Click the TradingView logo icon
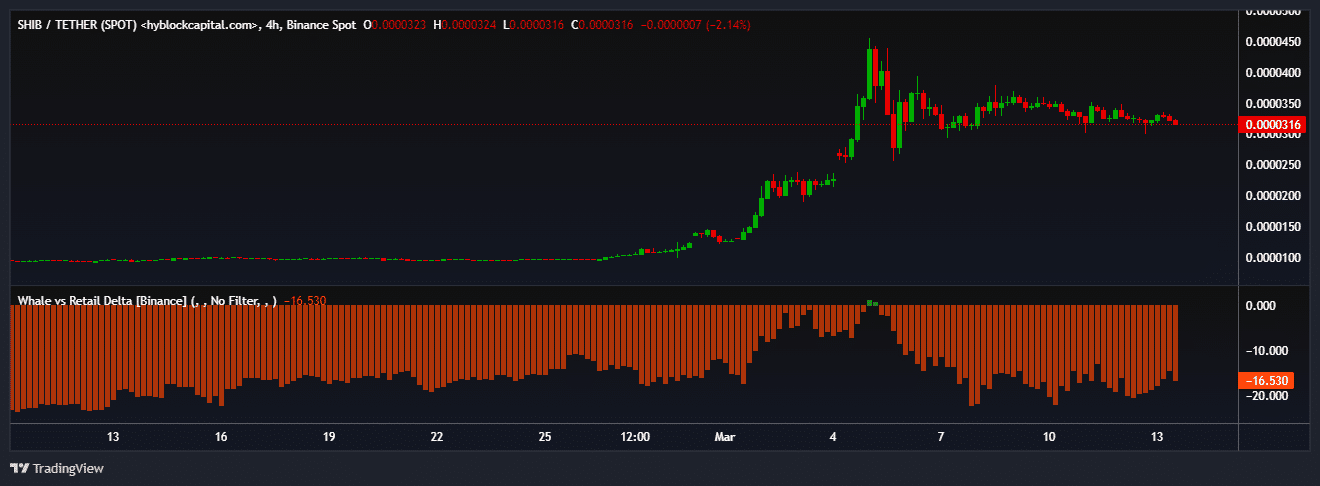The image size is (1320, 486). (19, 468)
